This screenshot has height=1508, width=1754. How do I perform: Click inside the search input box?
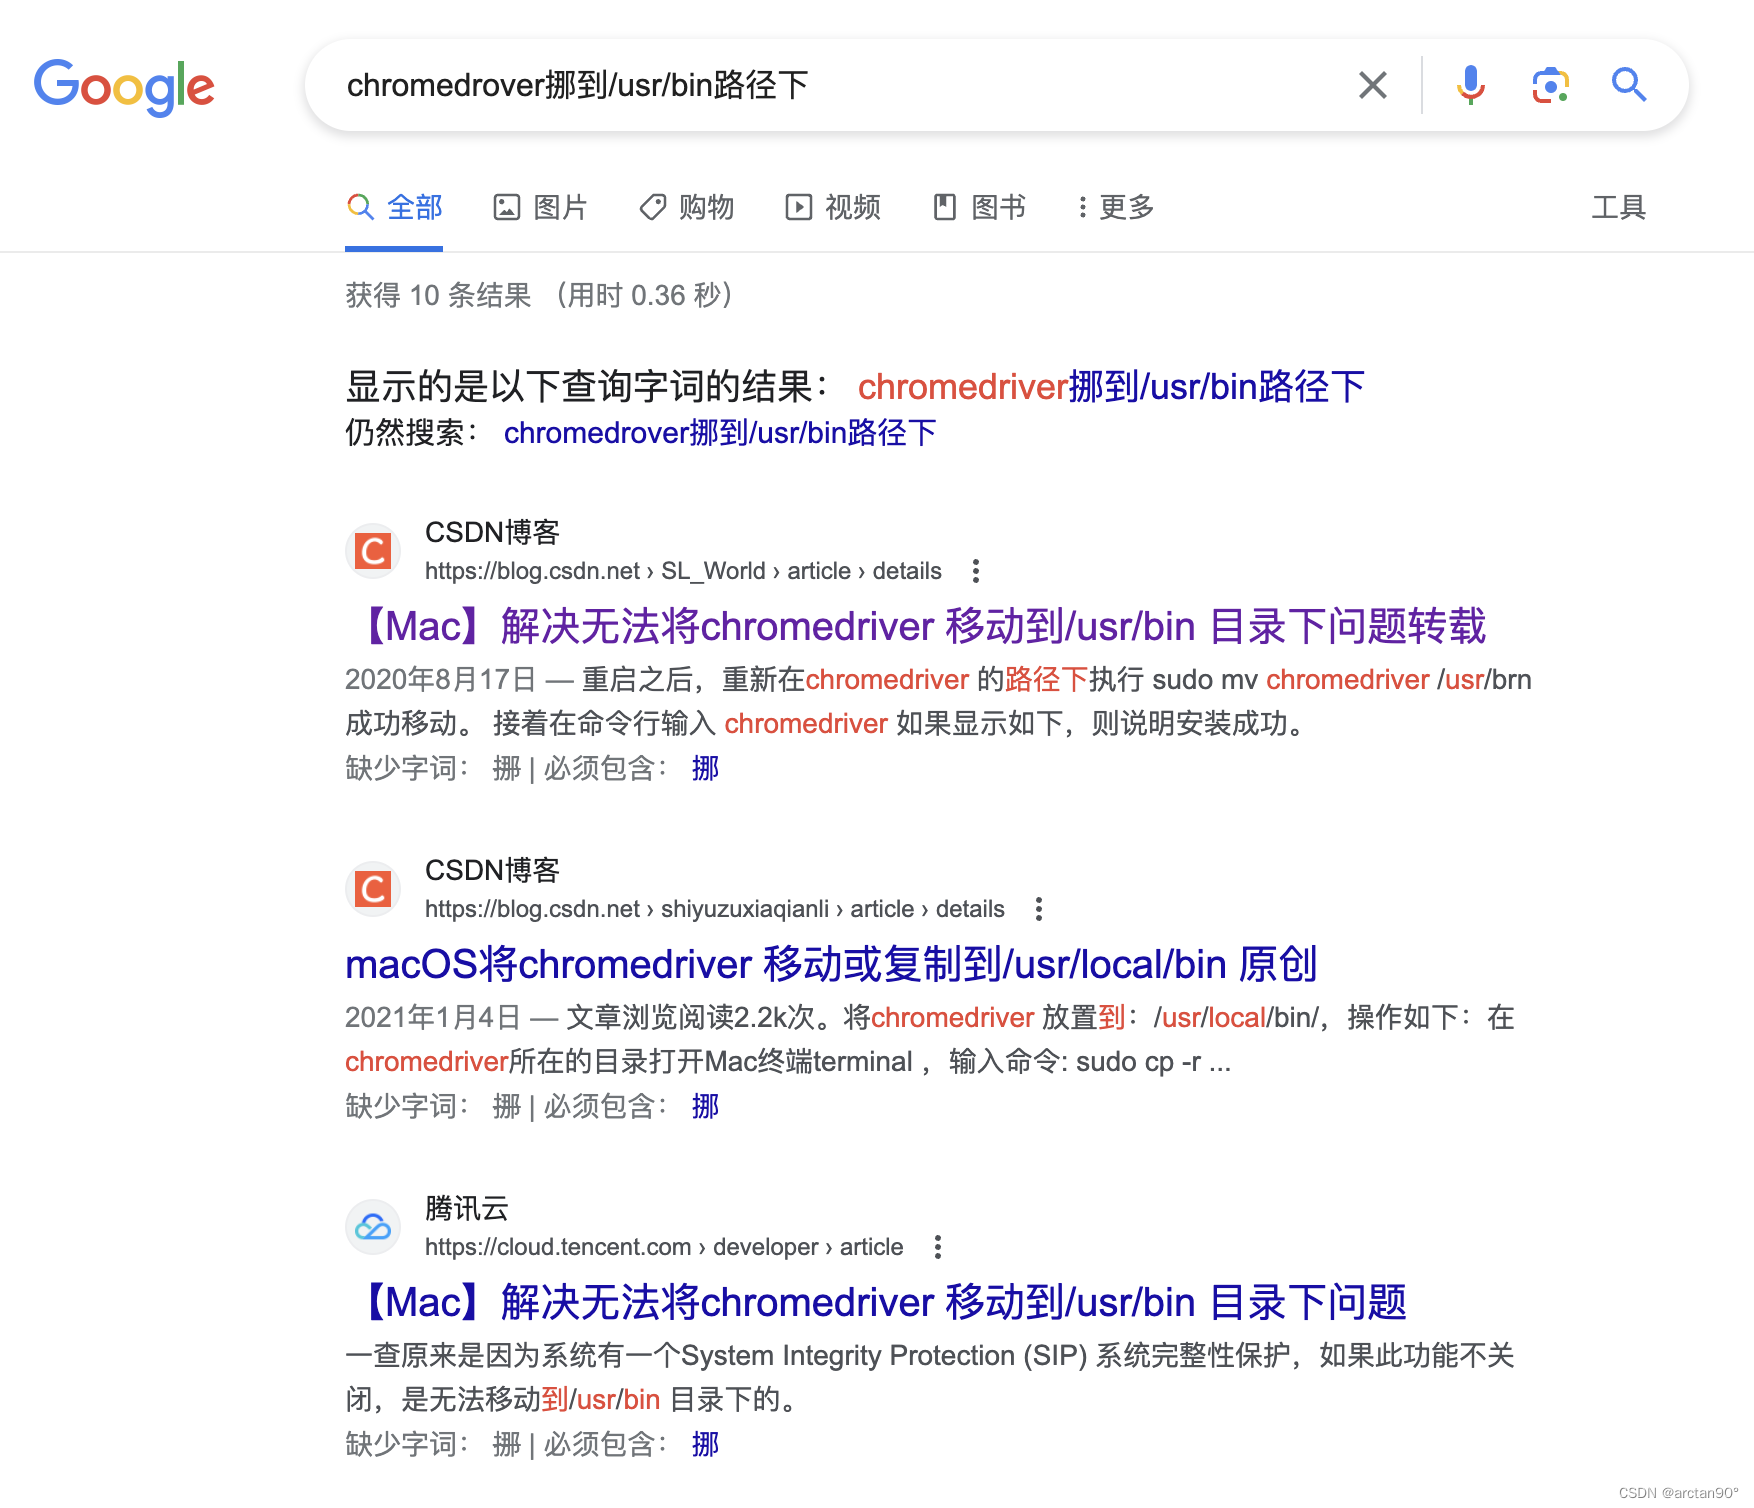point(800,85)
